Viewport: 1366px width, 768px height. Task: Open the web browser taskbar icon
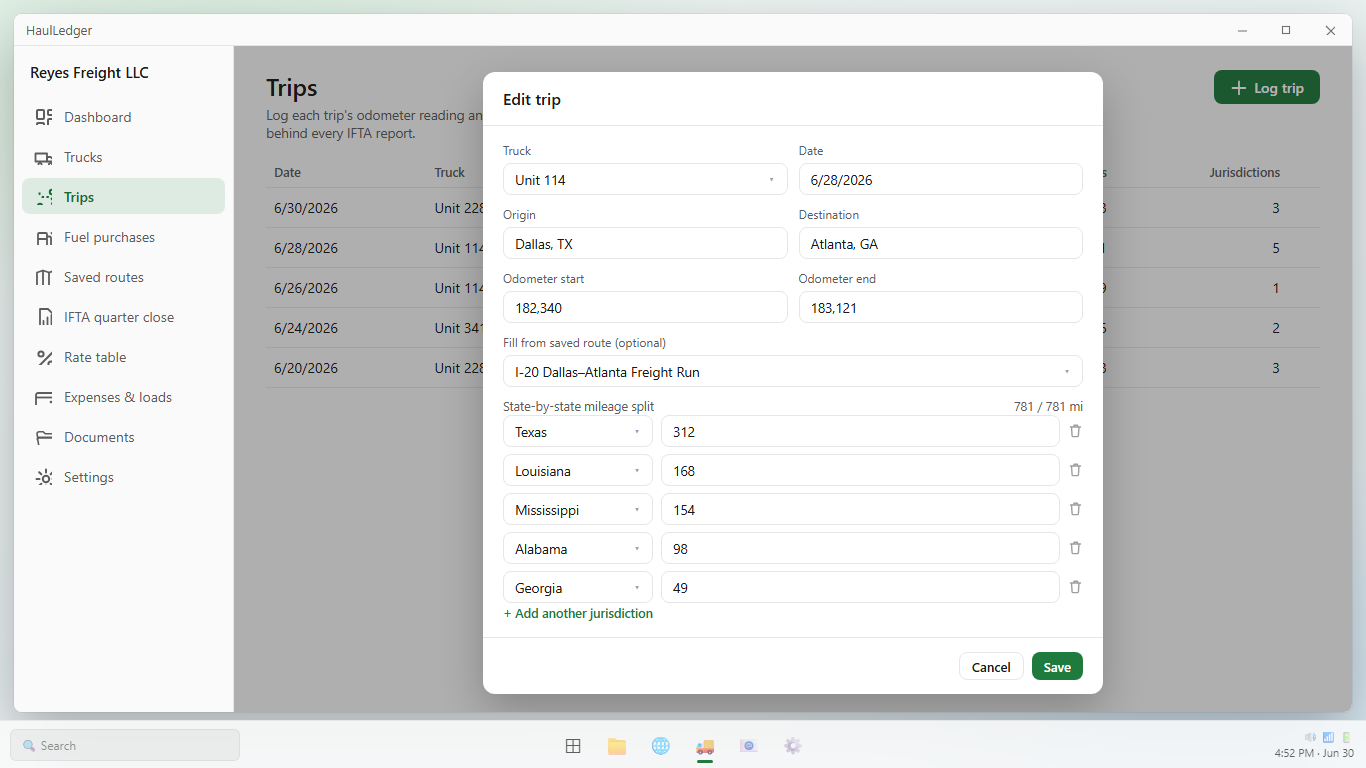[661, 746]
